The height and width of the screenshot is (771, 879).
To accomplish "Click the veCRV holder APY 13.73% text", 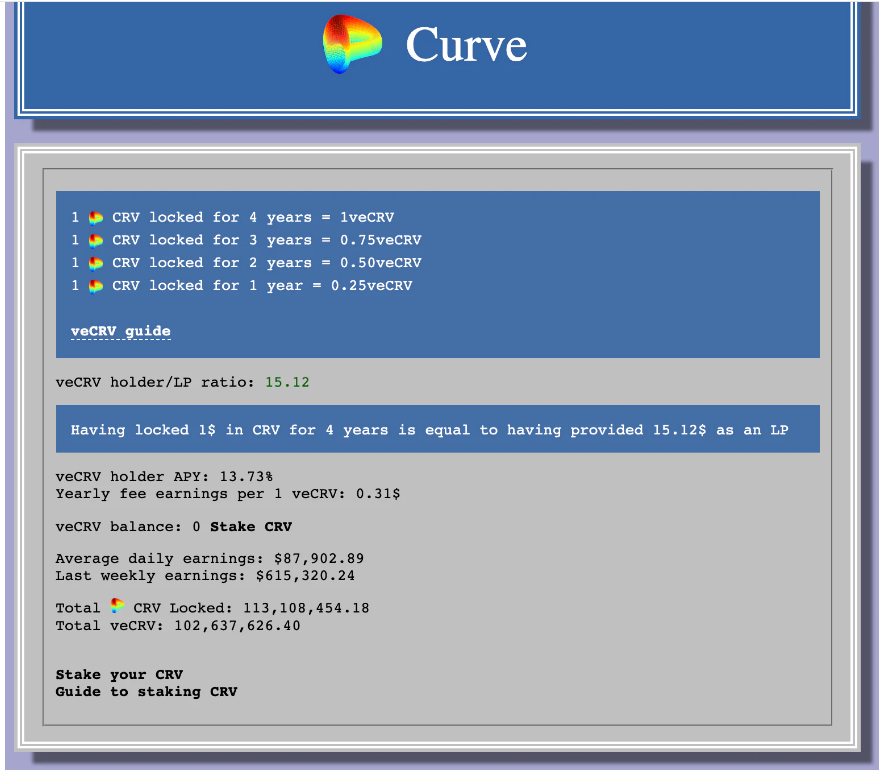I will [x=164, y=477].
